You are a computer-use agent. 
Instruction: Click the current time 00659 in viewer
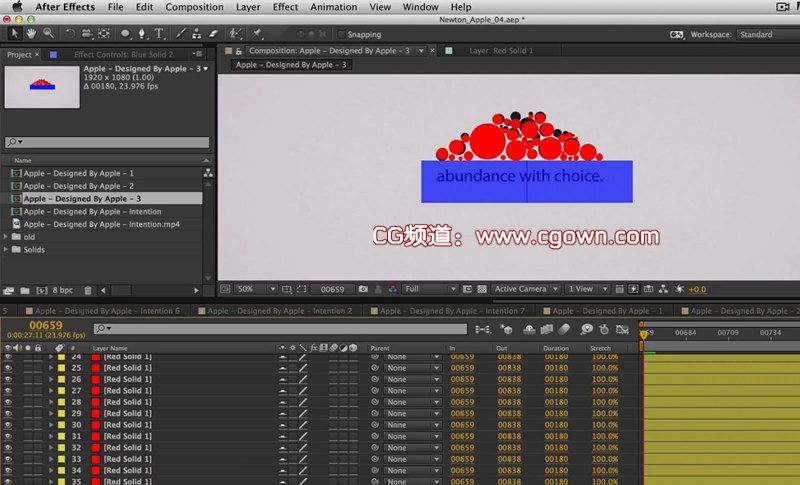coord(332,289)
